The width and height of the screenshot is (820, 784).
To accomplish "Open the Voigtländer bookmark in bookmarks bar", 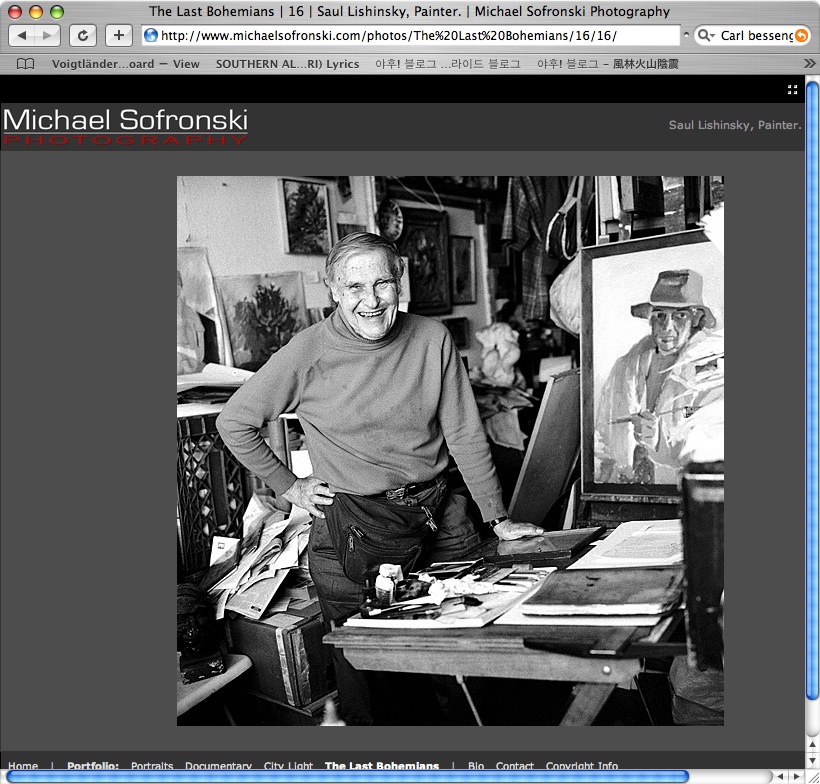I will point(125,63).
